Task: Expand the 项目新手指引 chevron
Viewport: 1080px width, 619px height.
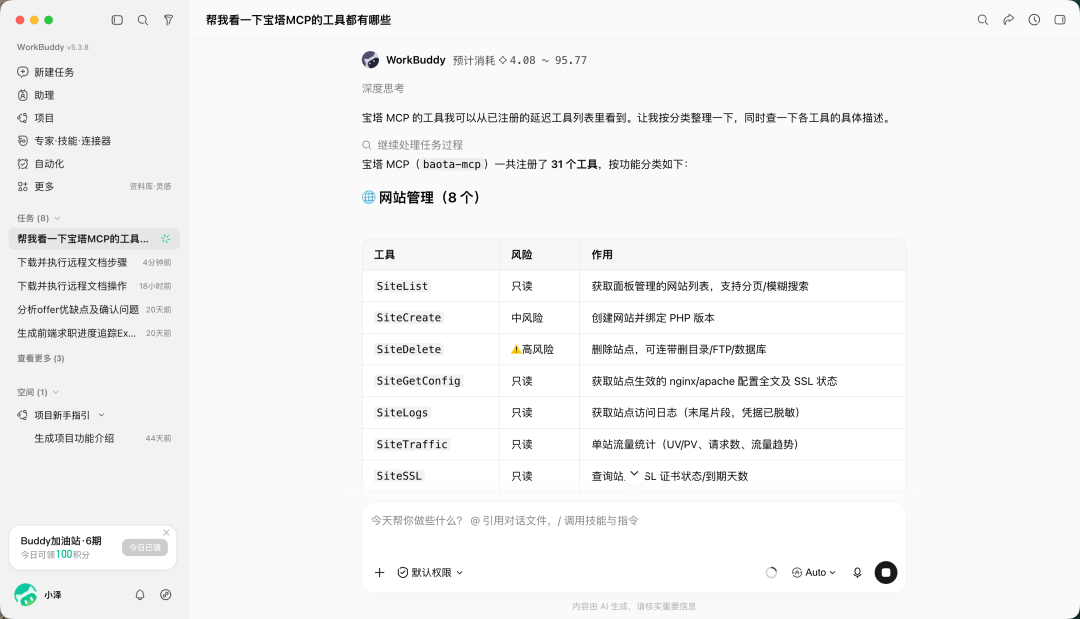Action: (x=101, y=415)
